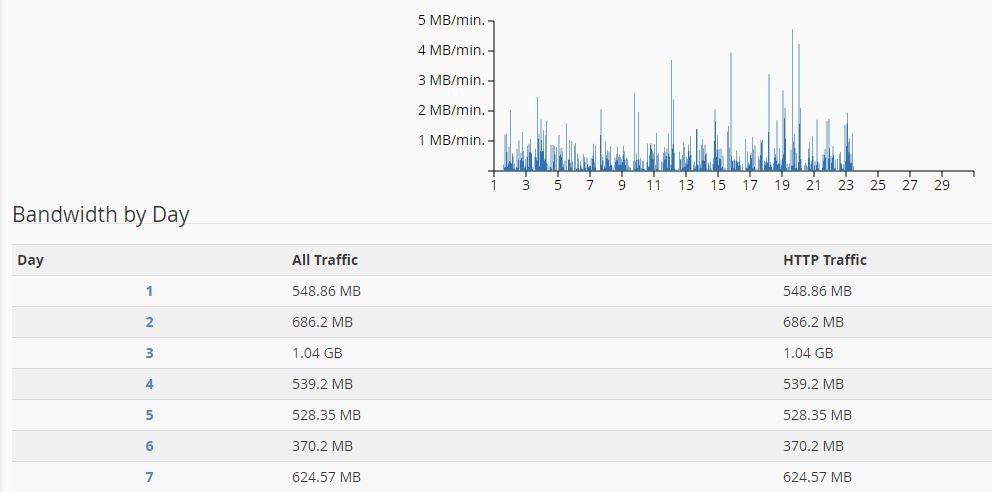Open day 4 bandwidth link
Viewport: 992px width, 492px height.
(x=149, y=384)
